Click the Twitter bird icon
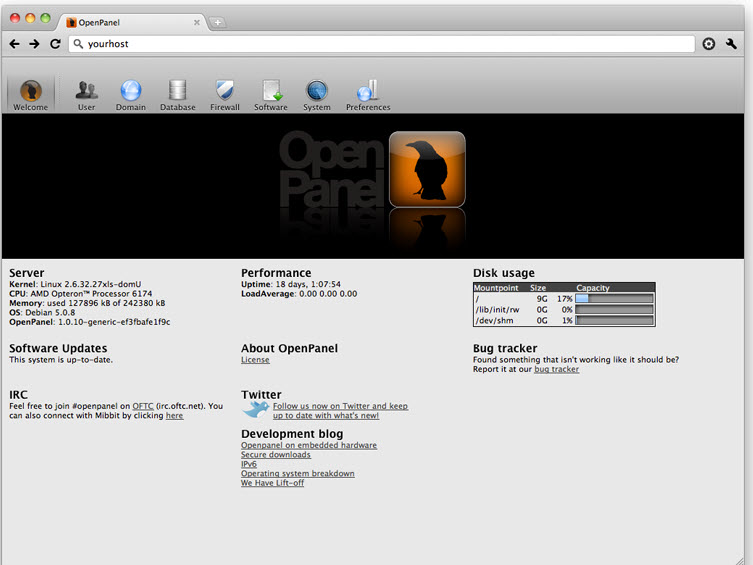Image resolution: width=753 pixels, height=565 pixels. tap(255, 409)
